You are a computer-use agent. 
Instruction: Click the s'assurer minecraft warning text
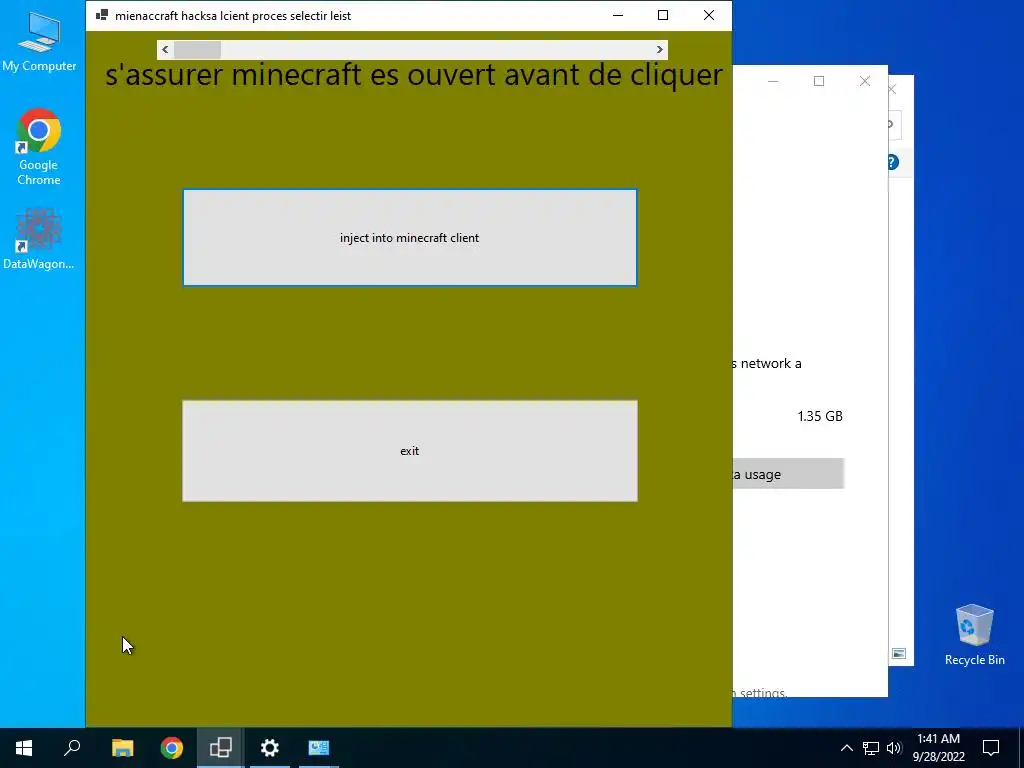413,74
